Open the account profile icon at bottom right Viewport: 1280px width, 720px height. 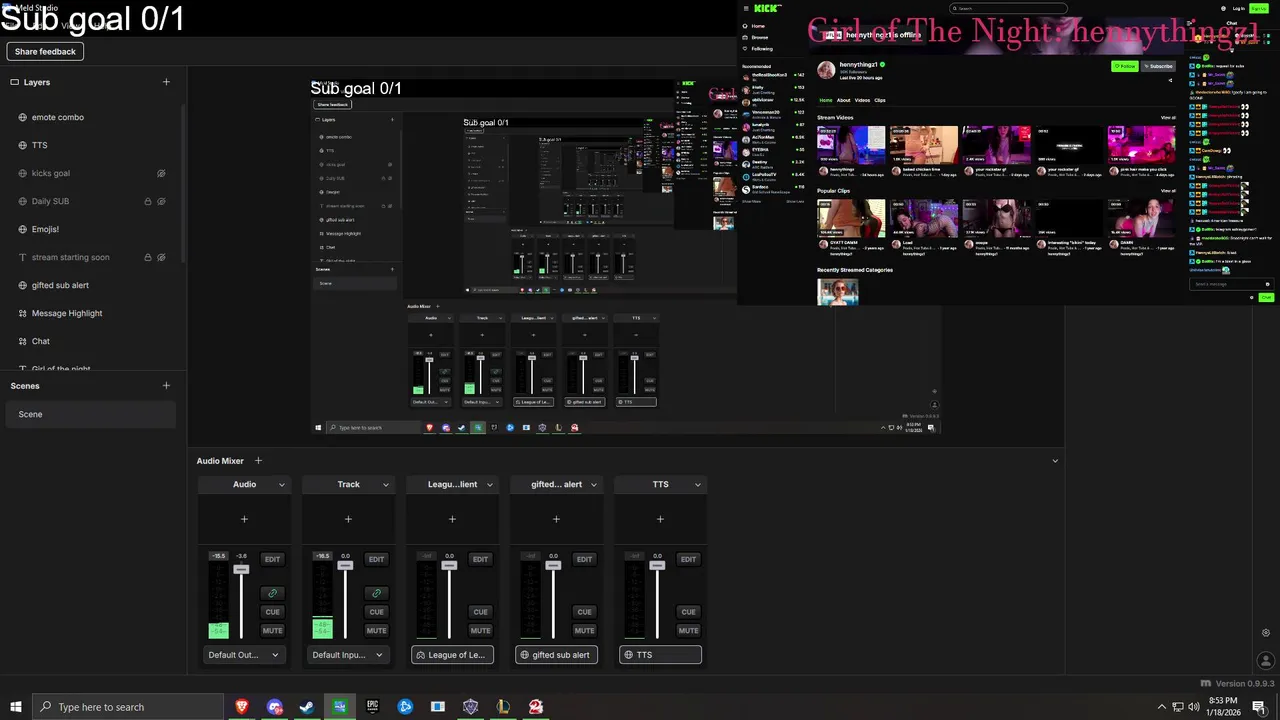point(1266,661)
